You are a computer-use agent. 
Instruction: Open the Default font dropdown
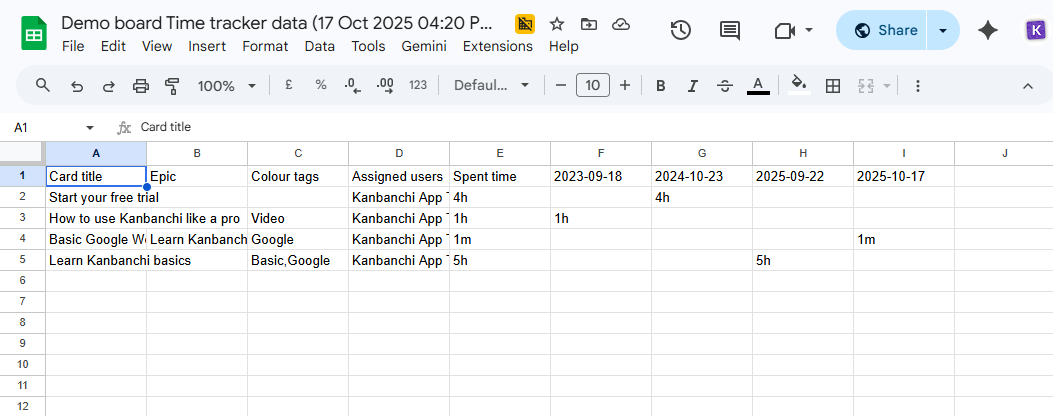(x=492, y=86)
